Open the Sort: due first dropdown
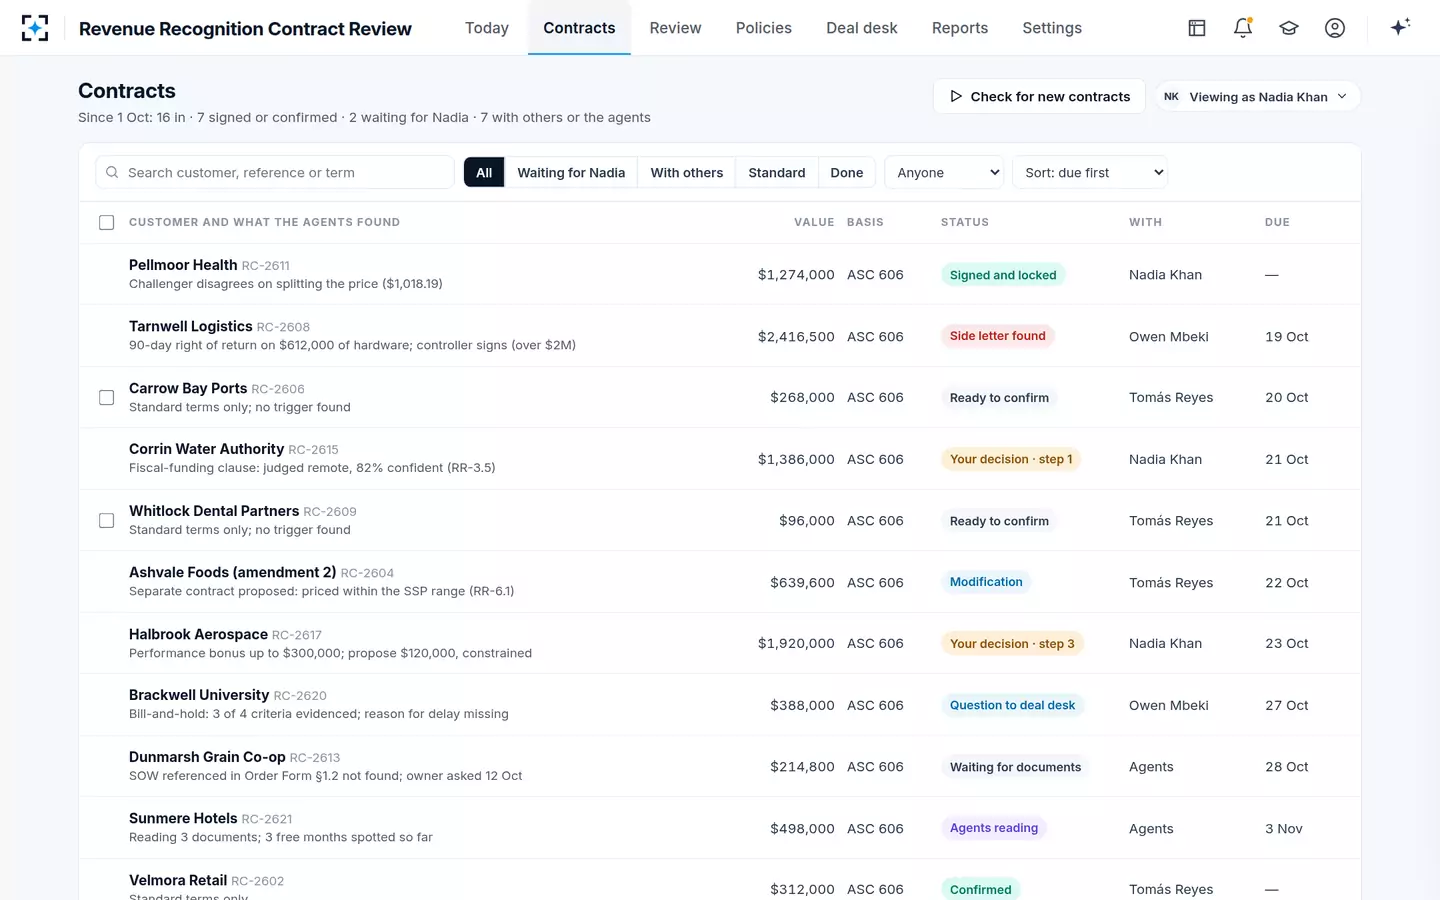The image size is (1440, 900). [x=1090, y=172]
